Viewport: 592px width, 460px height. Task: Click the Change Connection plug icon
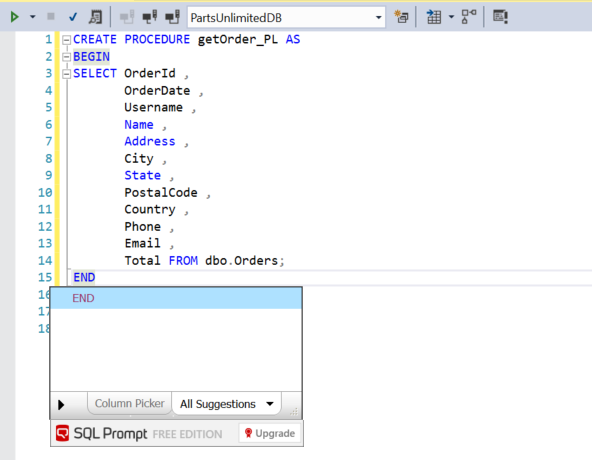tap(150, 17)
